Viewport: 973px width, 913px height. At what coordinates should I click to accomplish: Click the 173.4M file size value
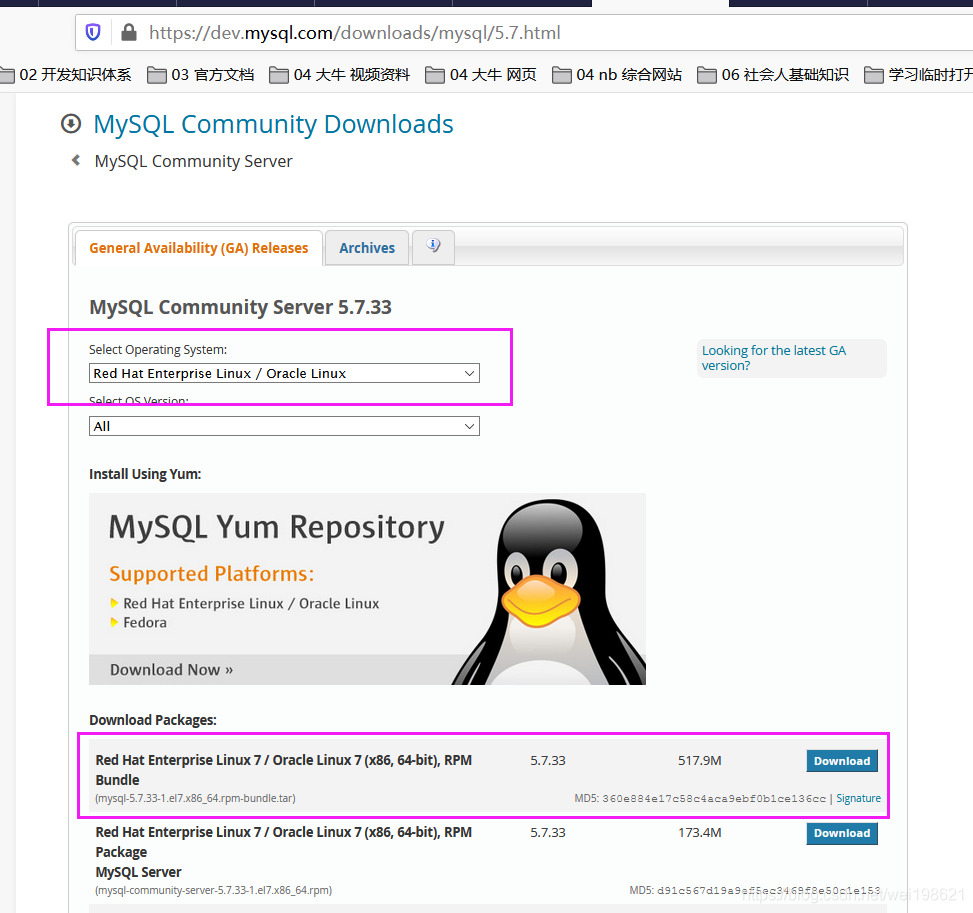coord(699,832)
